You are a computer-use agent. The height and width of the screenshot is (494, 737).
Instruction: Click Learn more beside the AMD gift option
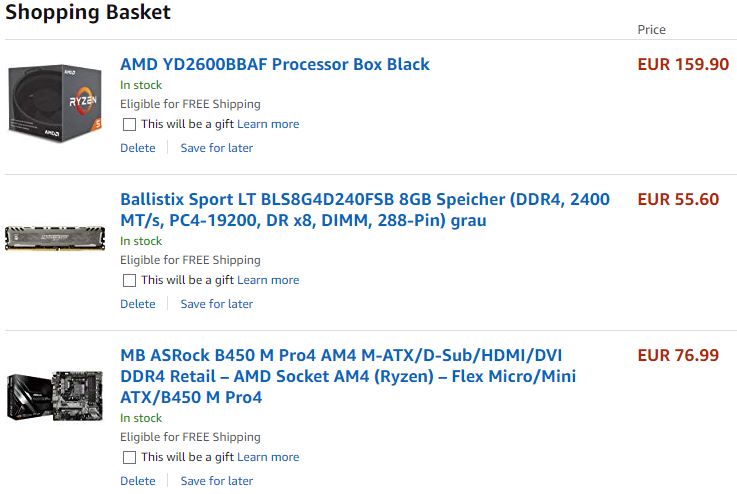pos(268,124)
